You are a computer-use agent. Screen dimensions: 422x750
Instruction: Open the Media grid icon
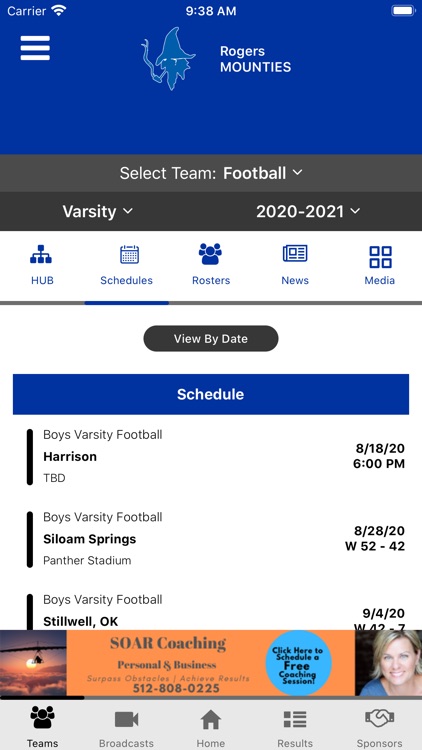380,257
